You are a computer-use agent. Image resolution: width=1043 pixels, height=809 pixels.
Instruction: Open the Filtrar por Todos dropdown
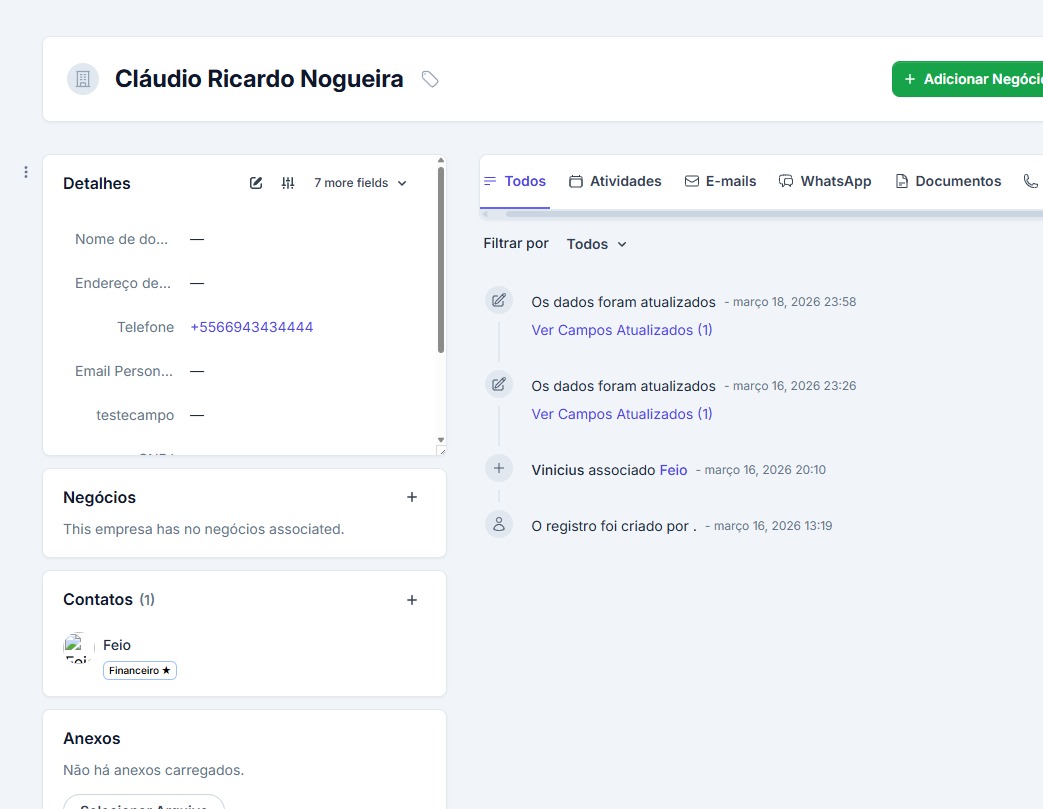[x=596, y=244]
